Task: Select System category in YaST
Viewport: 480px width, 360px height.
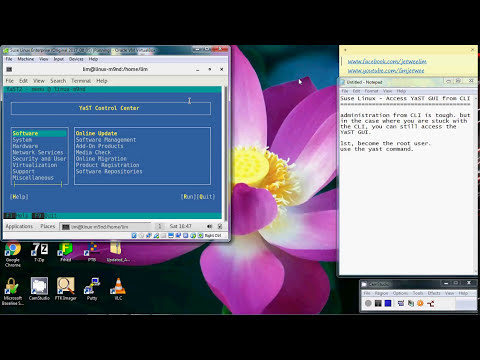Action: (x=22, y=140)
